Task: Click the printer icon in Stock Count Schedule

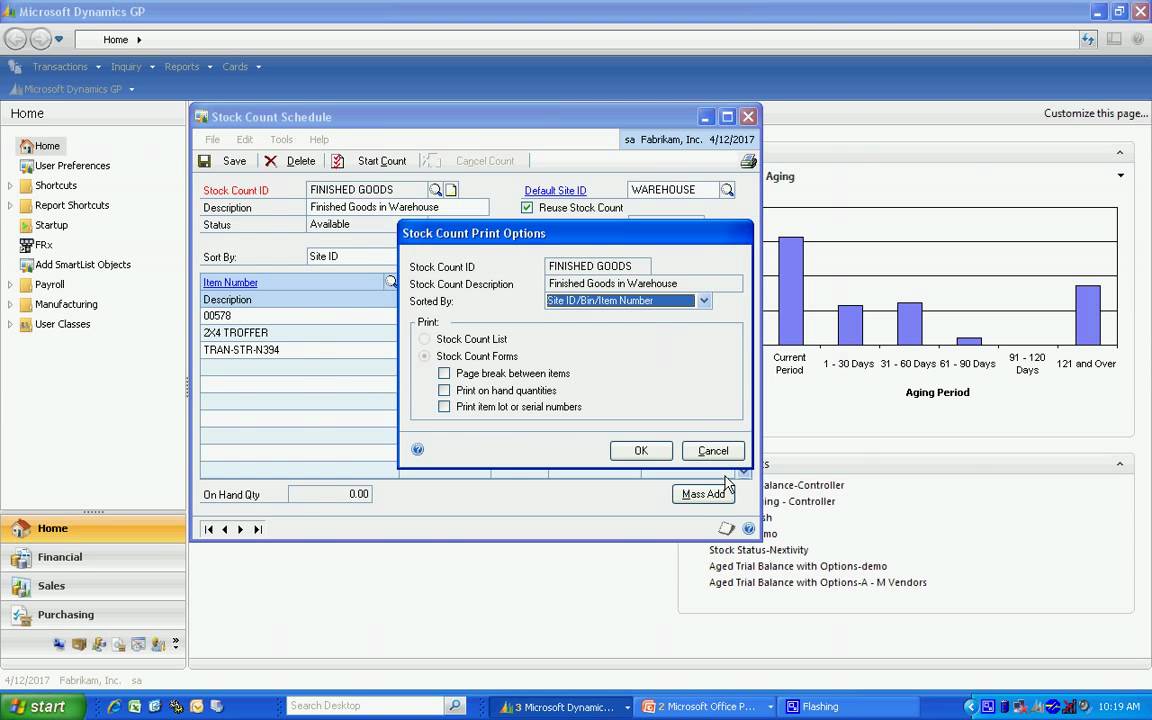Action: coord(748,161)
